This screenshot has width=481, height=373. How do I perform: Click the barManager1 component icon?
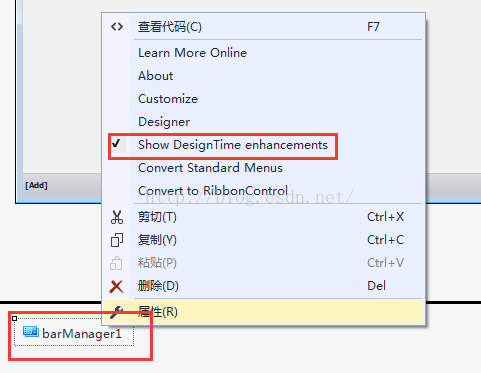point(31,332)
